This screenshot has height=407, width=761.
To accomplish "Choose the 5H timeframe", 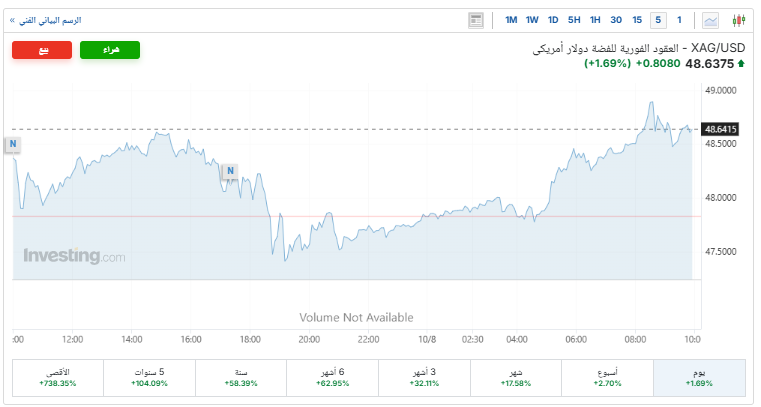I will click(x=574, y=20).
